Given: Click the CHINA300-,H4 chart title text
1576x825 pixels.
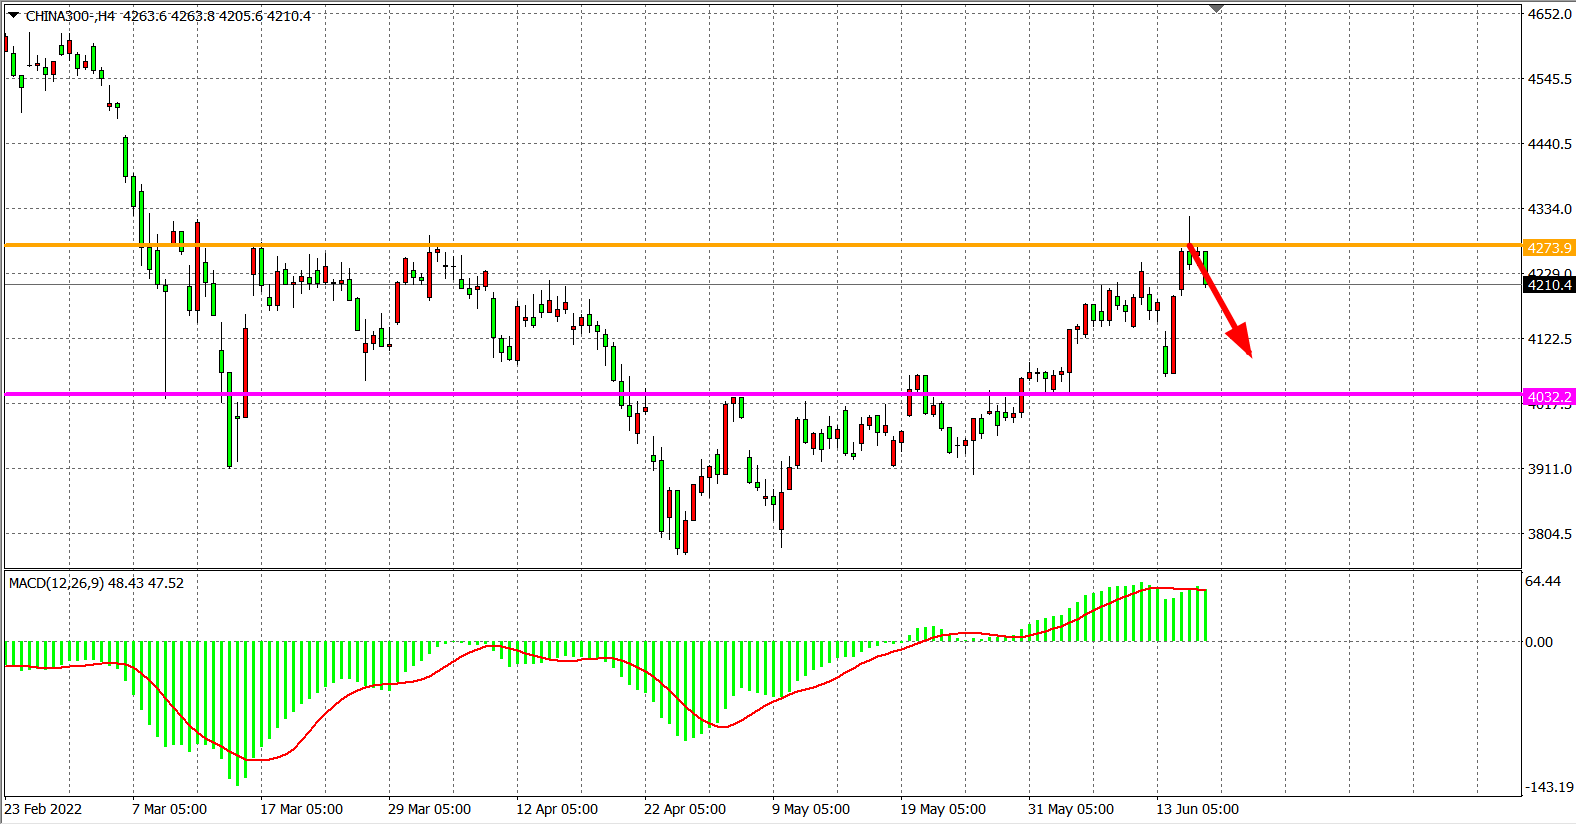Looking at the screenshot, I should pos(70,16).
